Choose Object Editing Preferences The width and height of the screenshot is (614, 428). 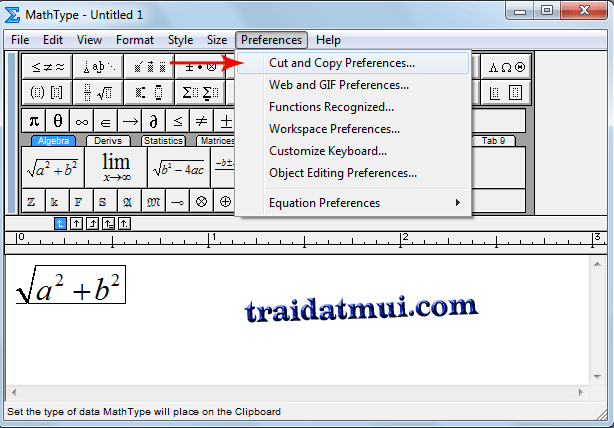pos(353,173)
